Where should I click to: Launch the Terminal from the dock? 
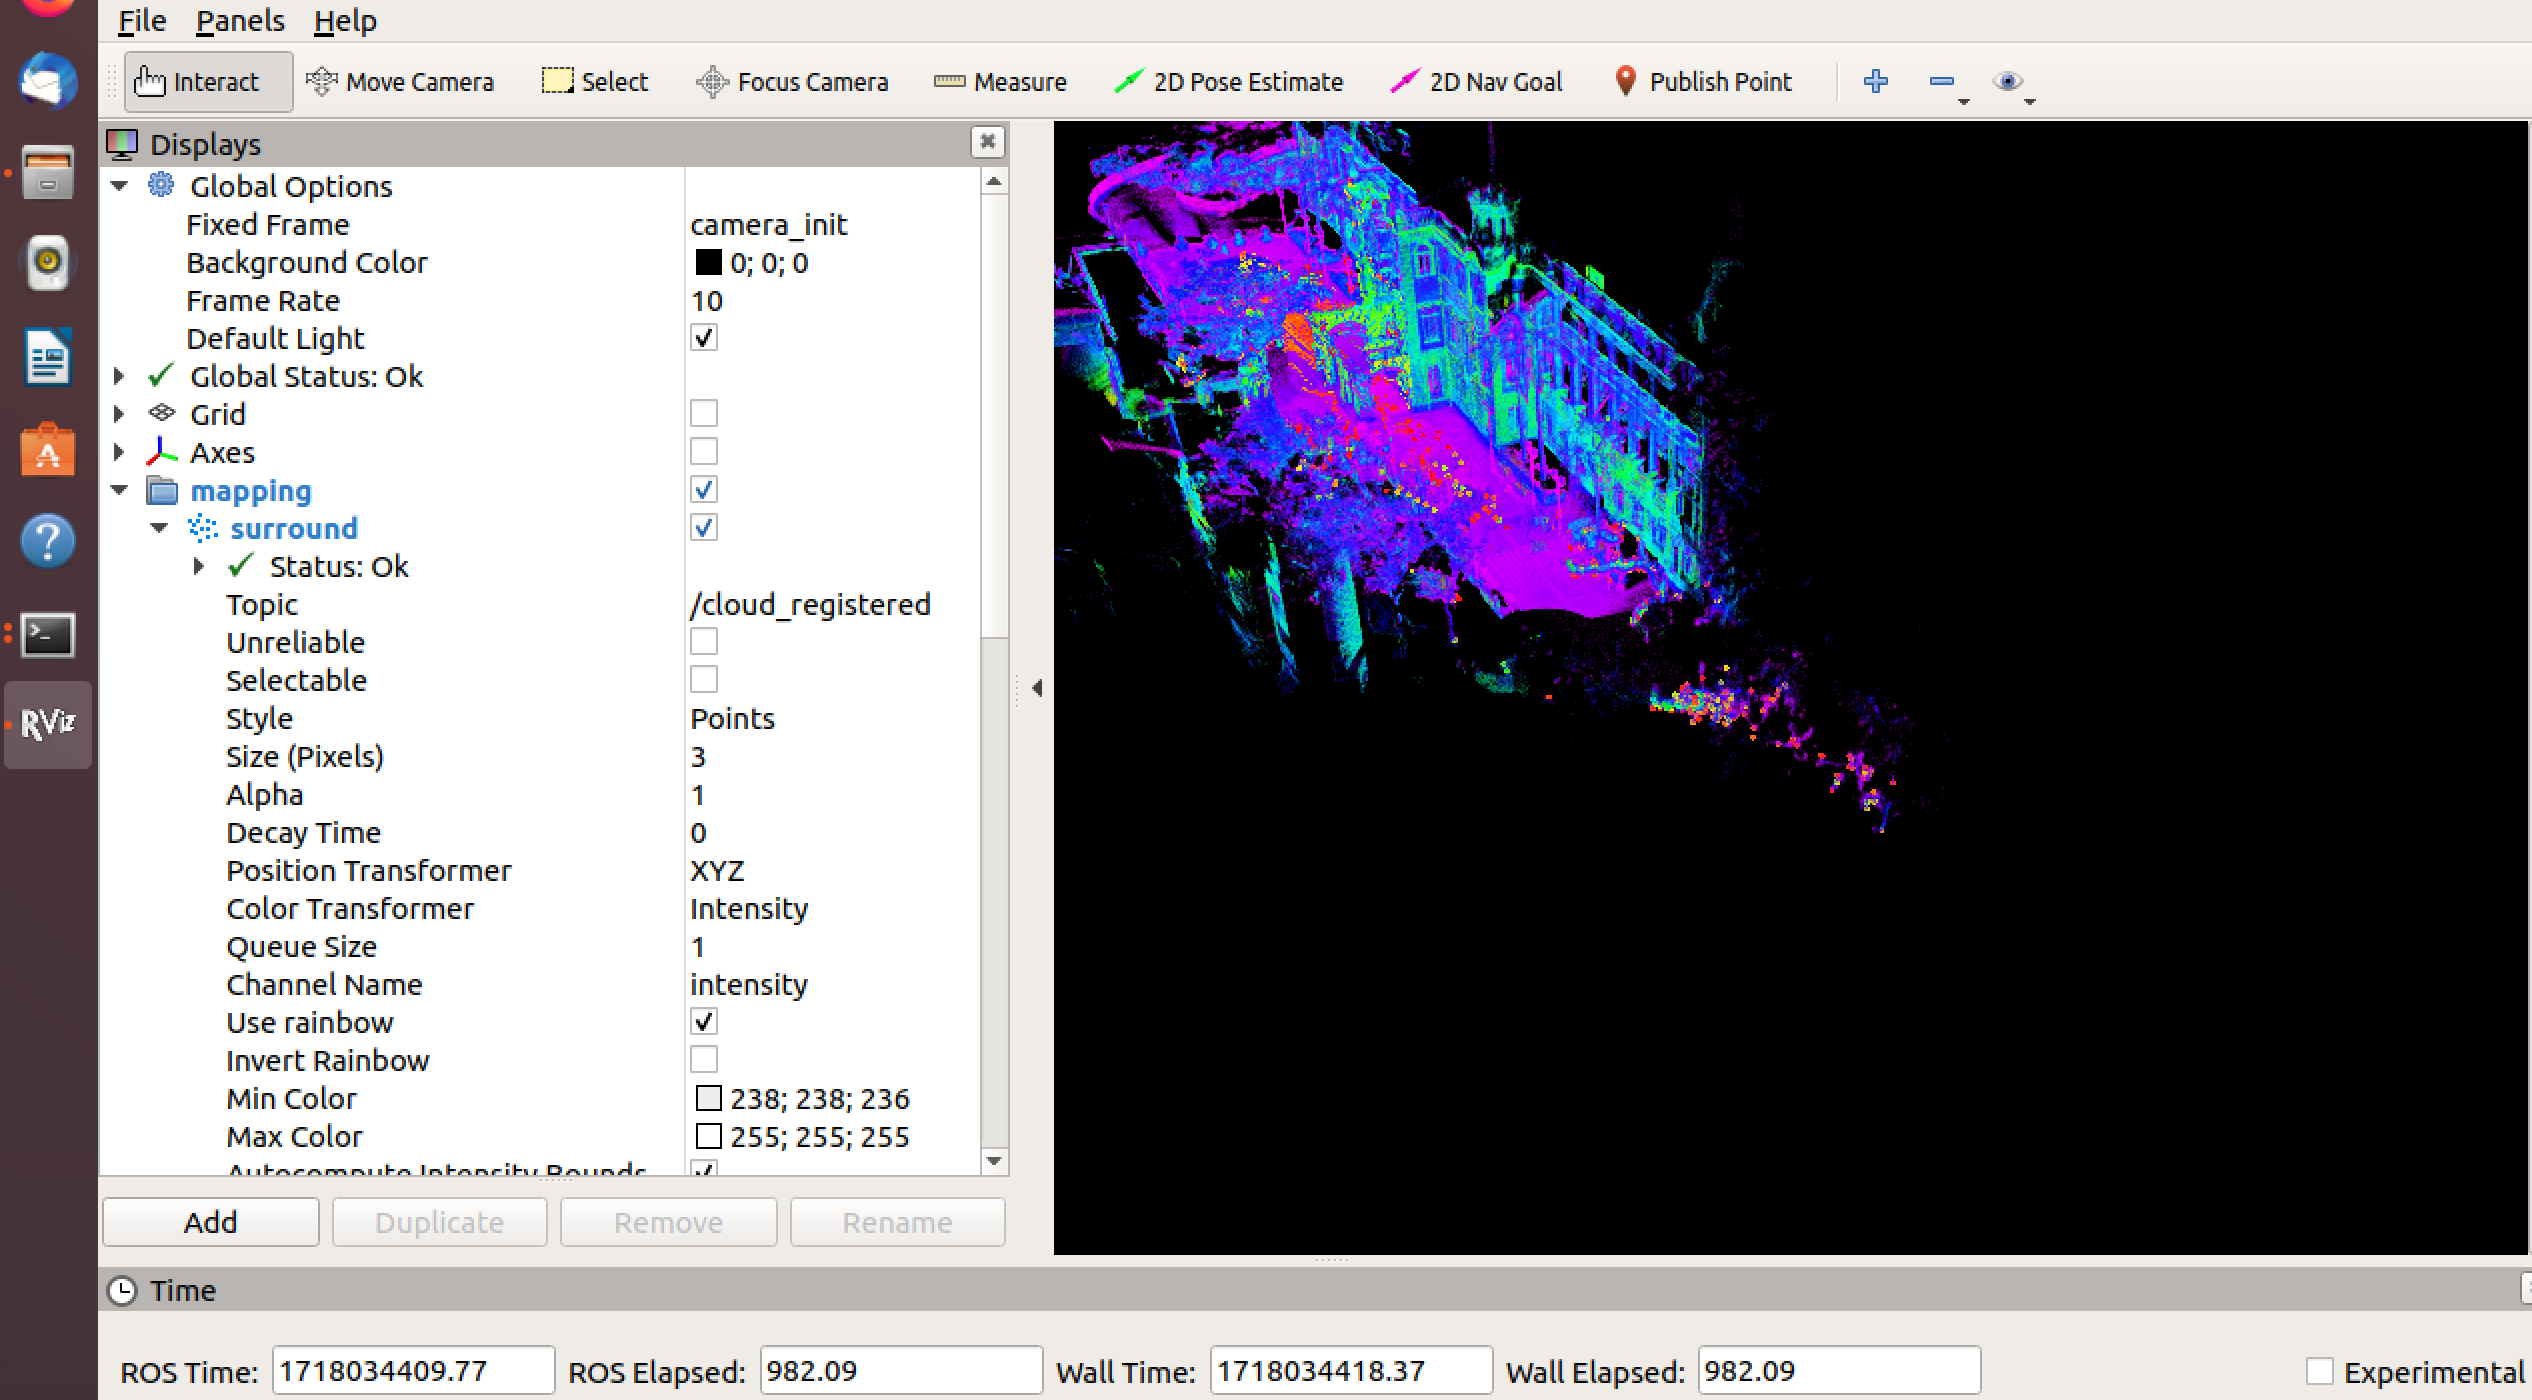pyautogui.click(x=48, y=634)
